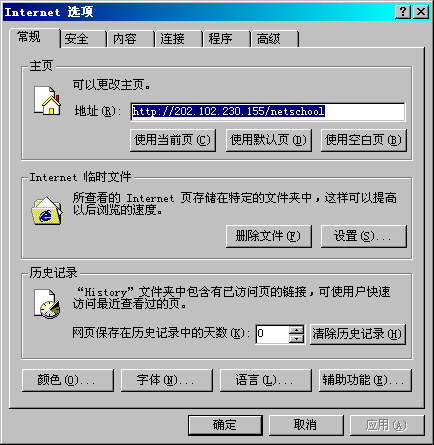Click the question mark help button

coord(403,12)
